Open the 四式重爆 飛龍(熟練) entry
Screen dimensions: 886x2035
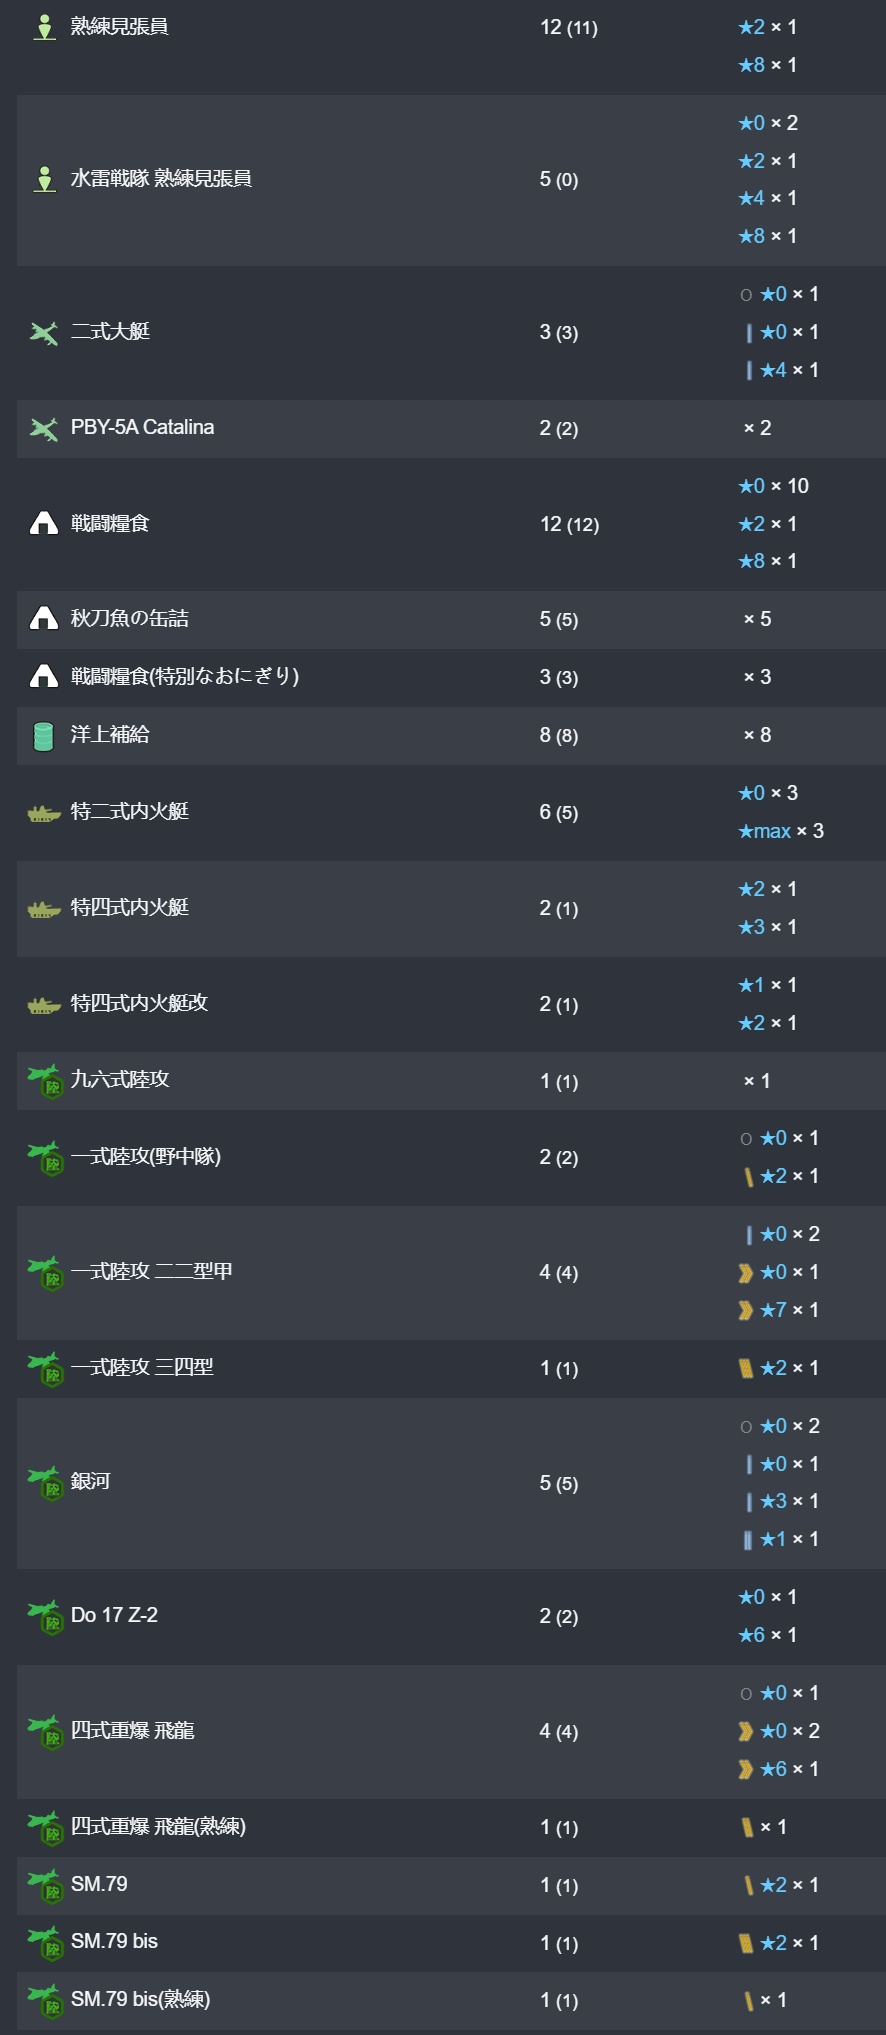coord(158,1827)
